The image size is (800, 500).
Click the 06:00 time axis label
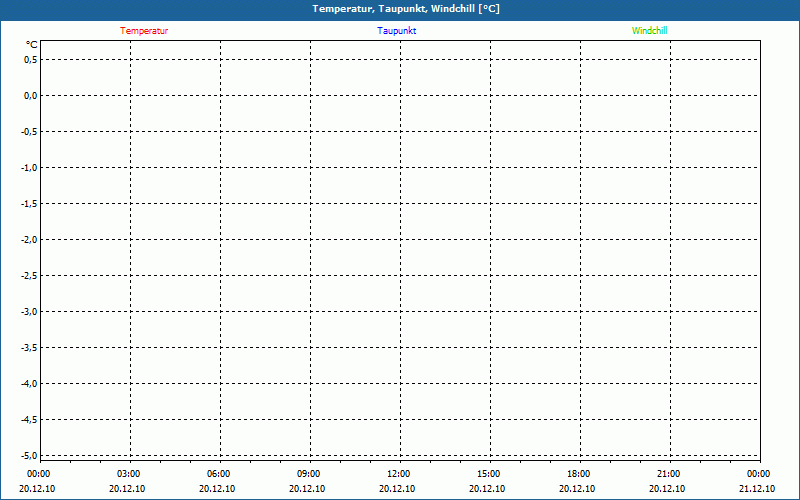218,474
